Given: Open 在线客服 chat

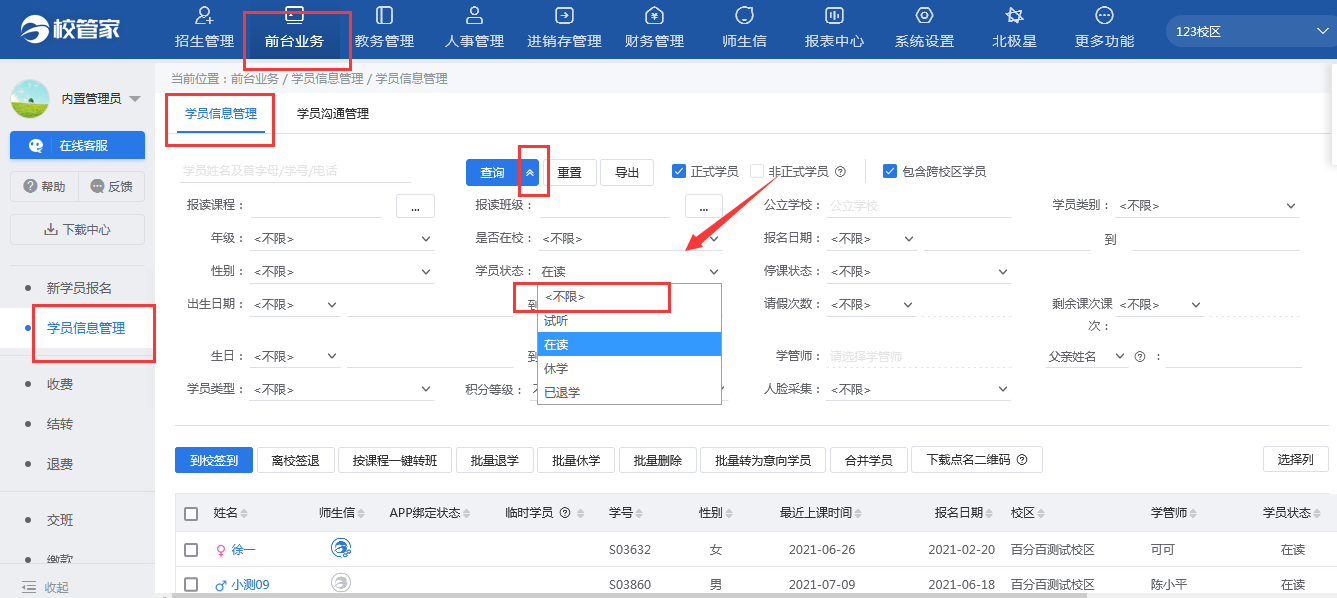Looking at the screenshot, I should coord(77,145).
